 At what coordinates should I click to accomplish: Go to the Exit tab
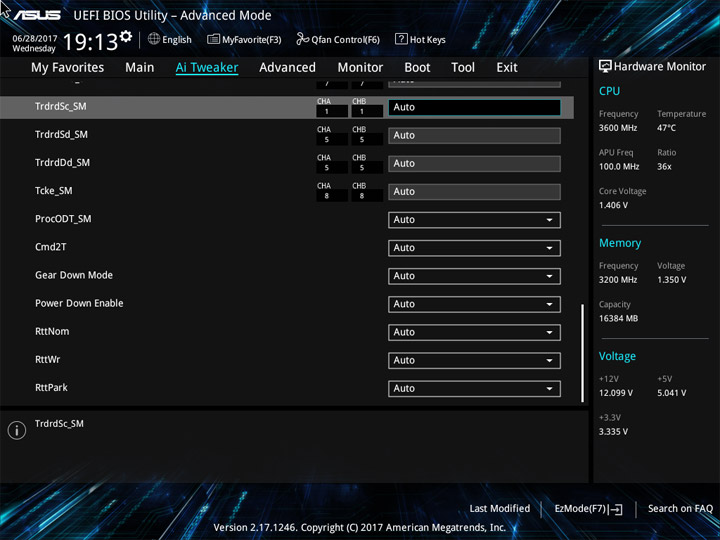tap(507, 68)
